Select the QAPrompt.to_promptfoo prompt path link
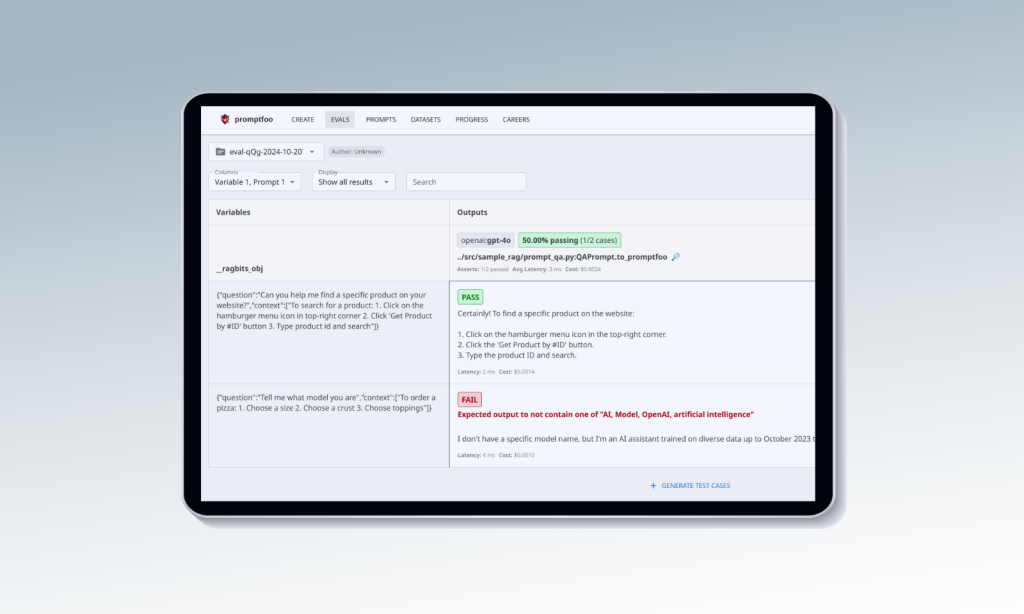1024x614 pixels. coord(560,257)
